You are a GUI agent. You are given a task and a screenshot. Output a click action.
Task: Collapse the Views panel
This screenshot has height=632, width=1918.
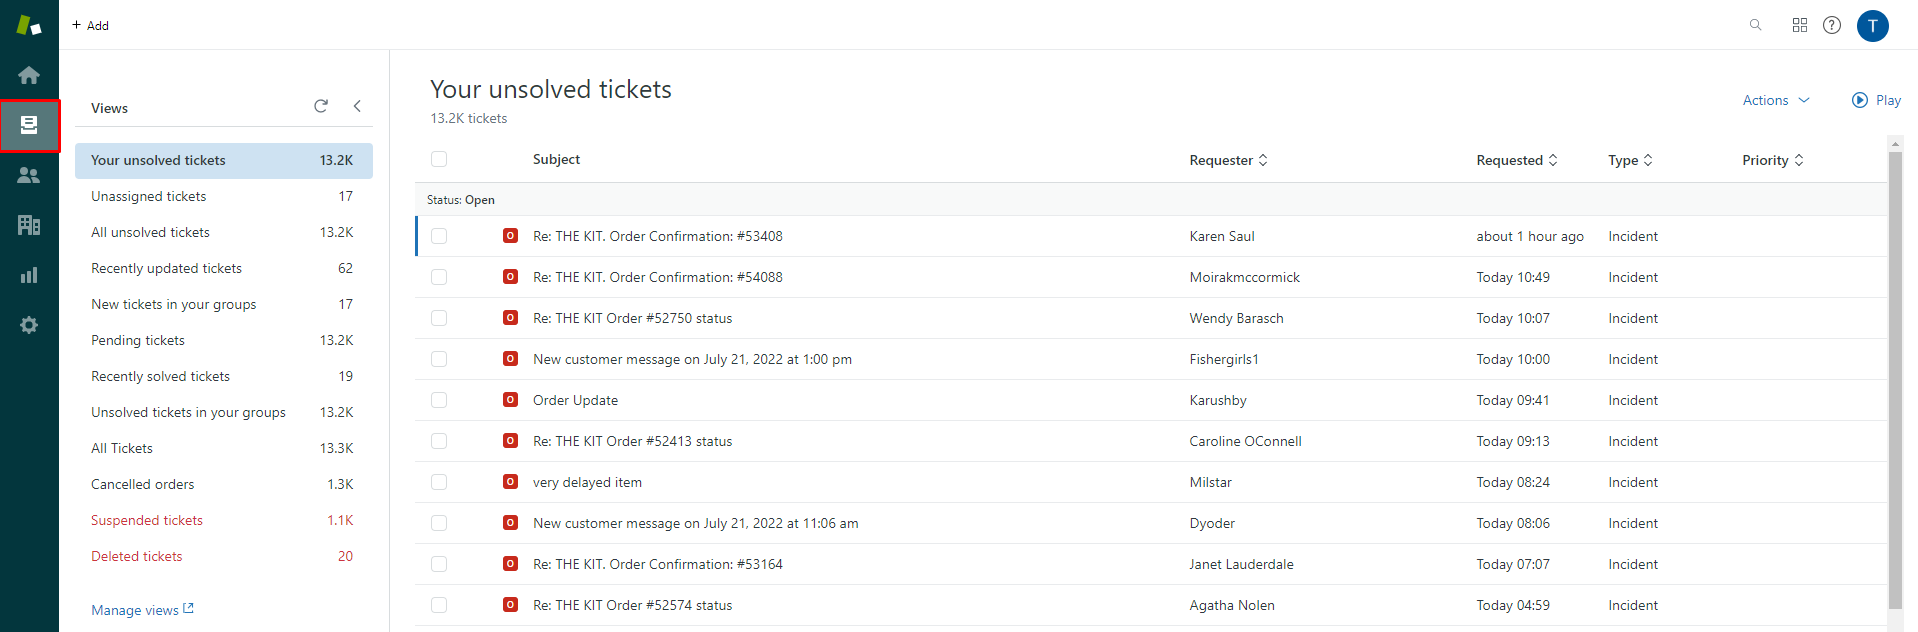[x=357, y=106]
